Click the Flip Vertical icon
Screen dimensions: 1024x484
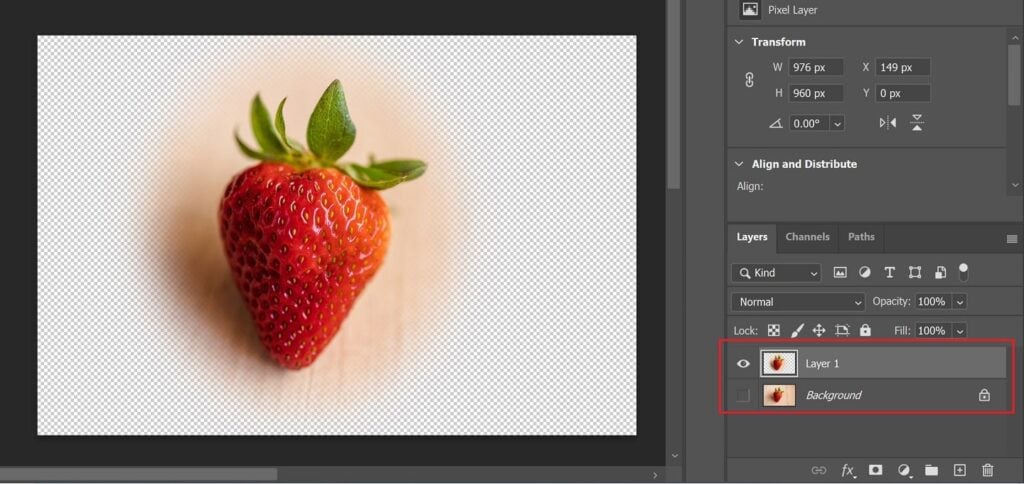tap(917, 122)
